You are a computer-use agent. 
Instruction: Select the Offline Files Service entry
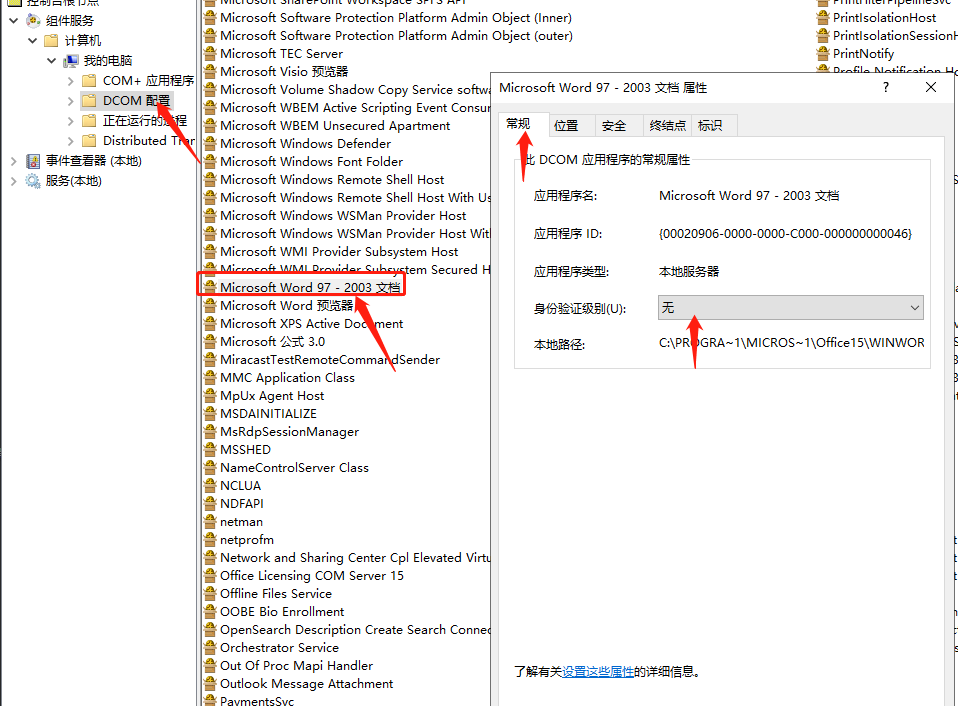pyautogui.click(x=276, y=594)
